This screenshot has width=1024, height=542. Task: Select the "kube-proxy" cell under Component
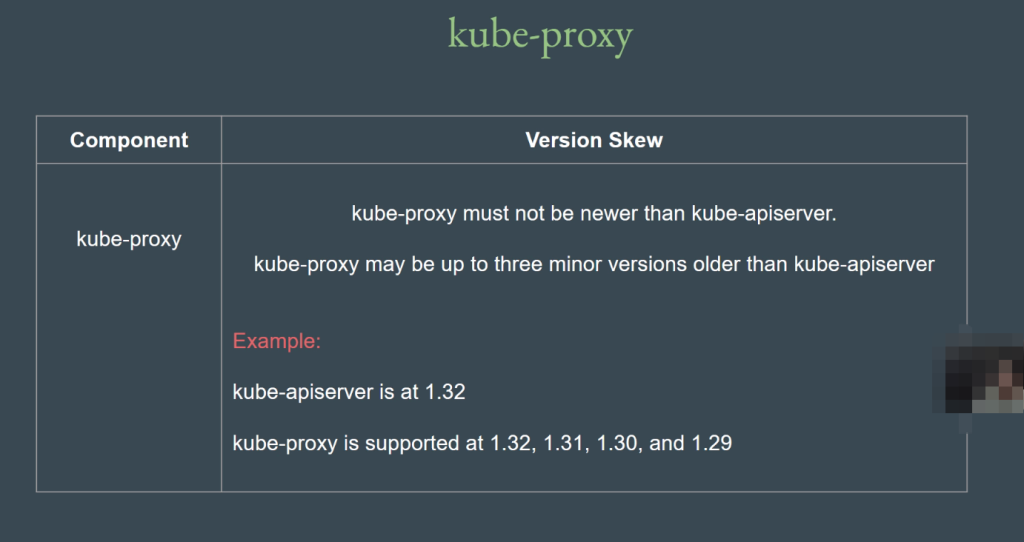pos(129,239)
